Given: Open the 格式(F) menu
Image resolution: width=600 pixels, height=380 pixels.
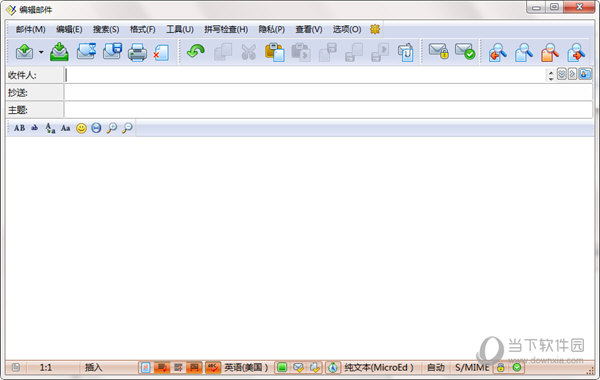Looking at the screenshot, I should pos(142,29).
